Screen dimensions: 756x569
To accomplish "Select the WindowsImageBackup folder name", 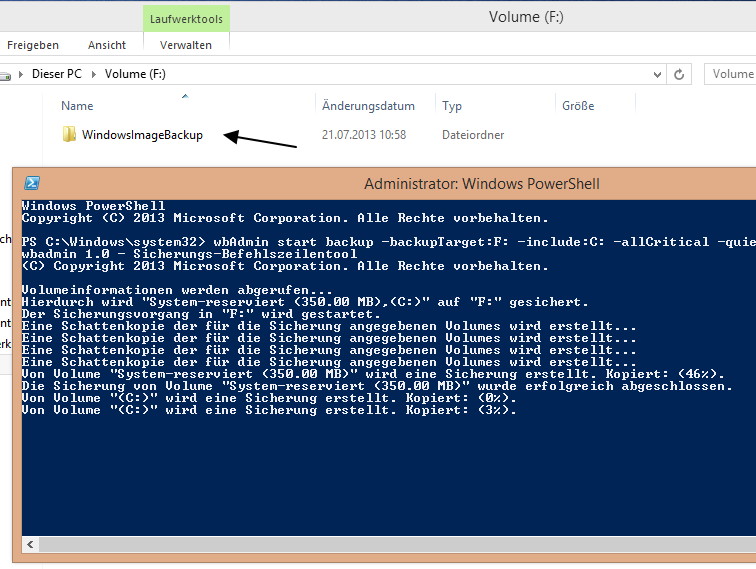I will coord(142,135).
